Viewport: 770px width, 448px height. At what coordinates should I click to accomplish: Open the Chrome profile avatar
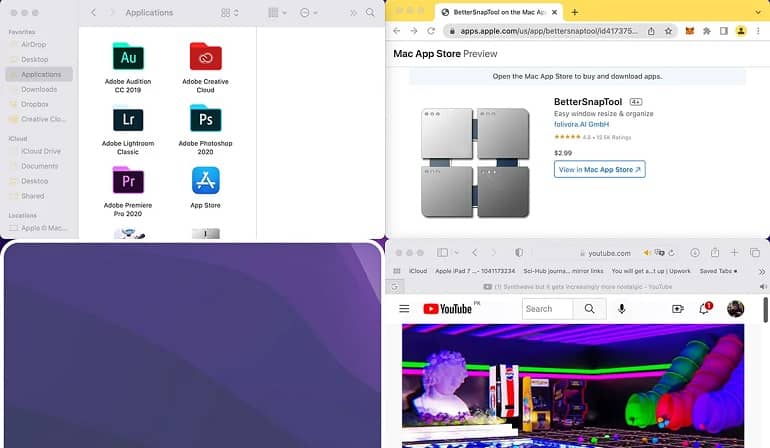click(x=741, y=31)
